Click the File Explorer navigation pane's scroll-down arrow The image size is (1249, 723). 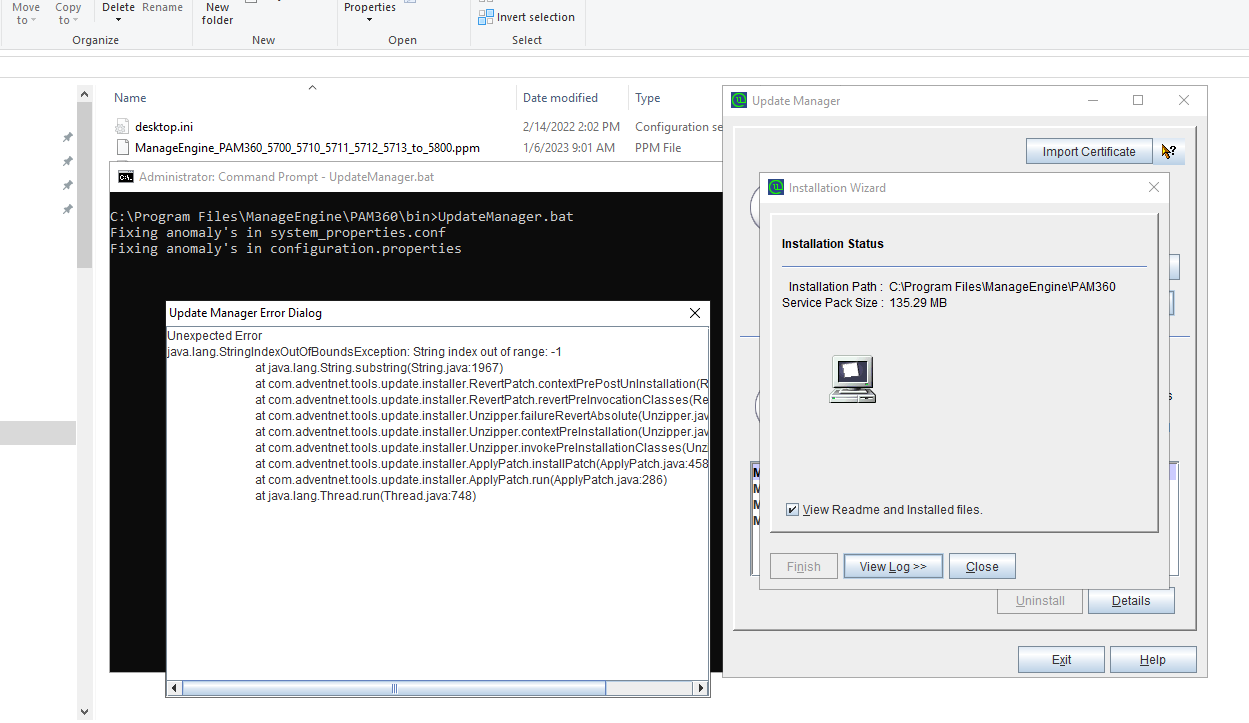click(x=84, y=711)
